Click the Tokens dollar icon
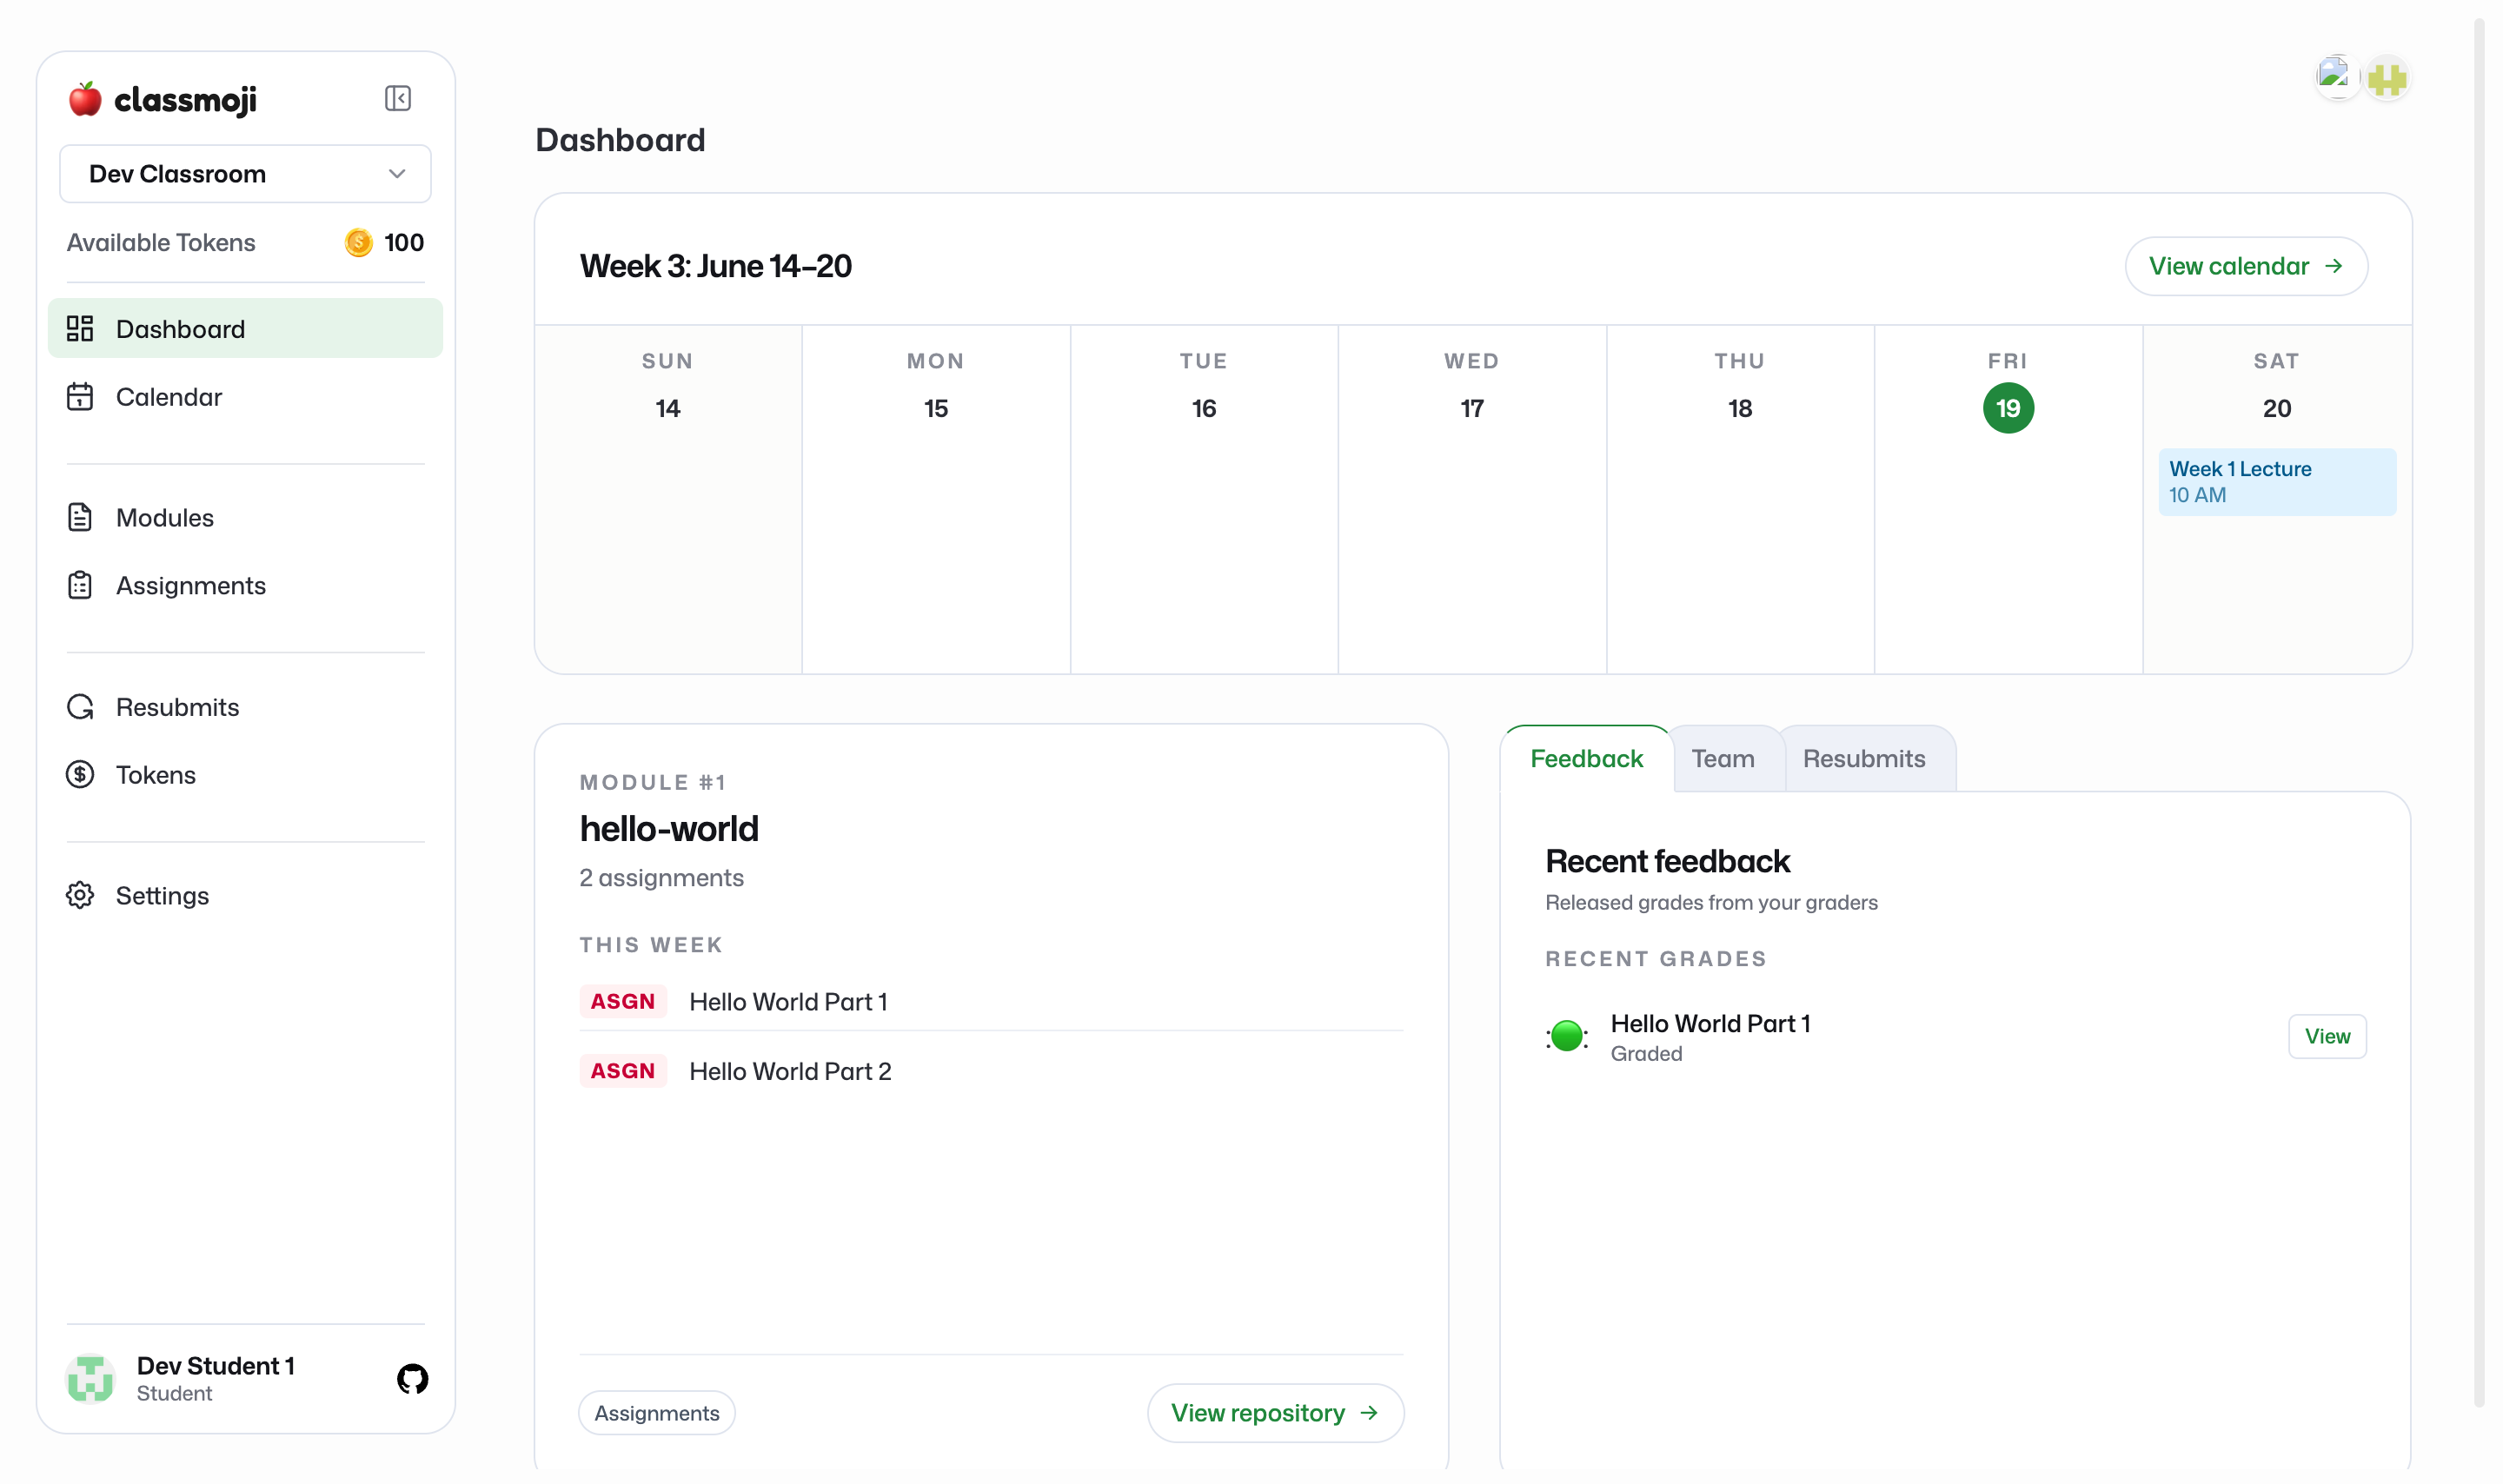 coord(80,775)
